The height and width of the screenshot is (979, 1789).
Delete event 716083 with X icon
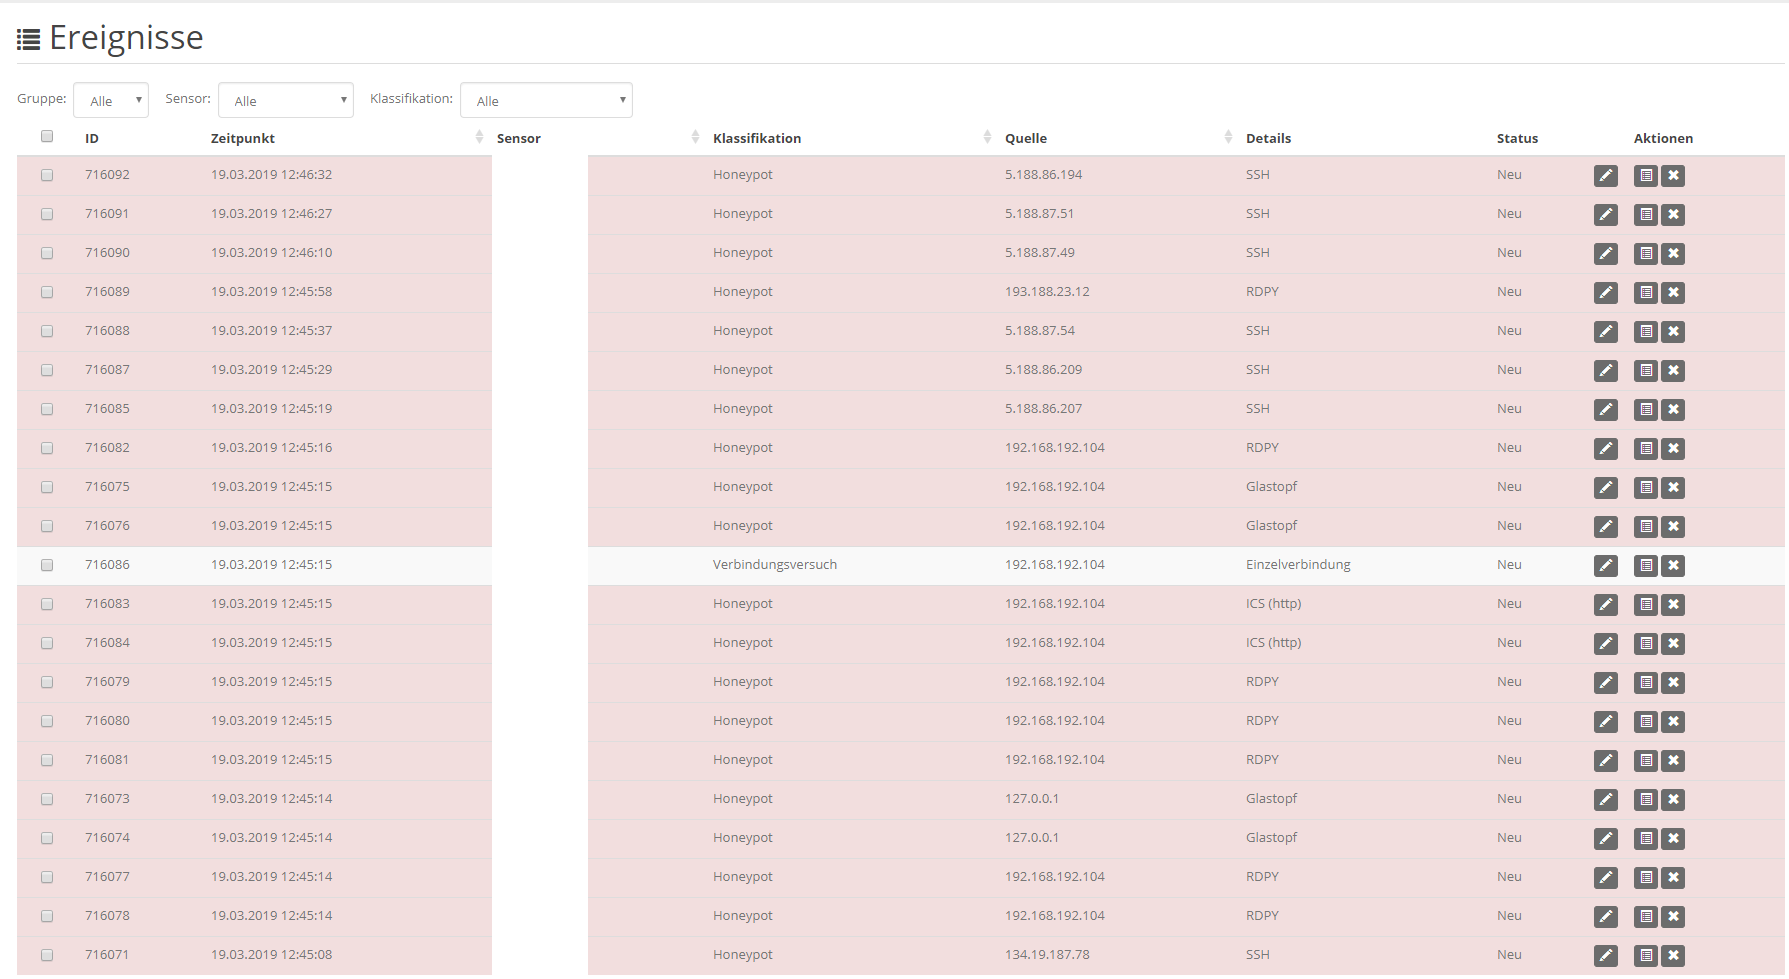click(1673, 605)
